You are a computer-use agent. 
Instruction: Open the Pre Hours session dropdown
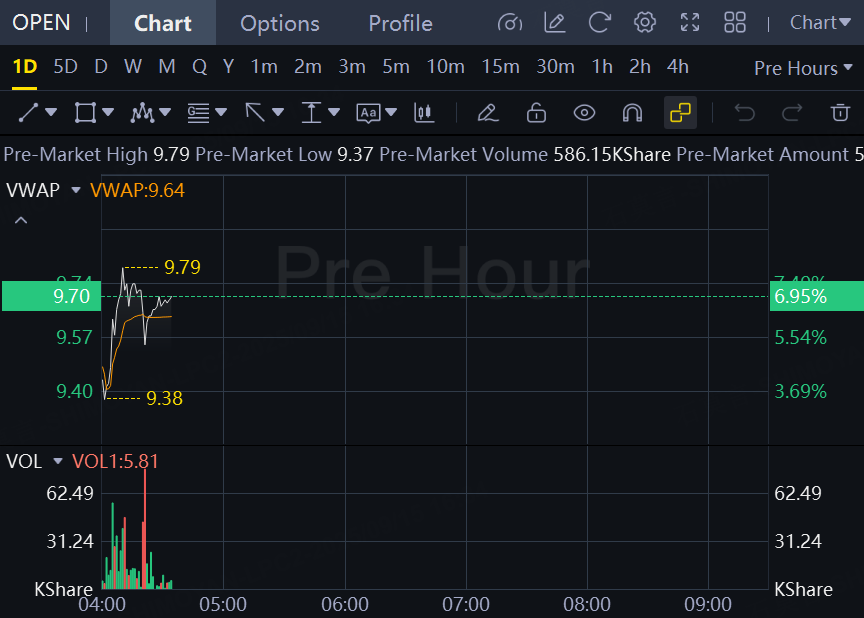click(803, 68)
